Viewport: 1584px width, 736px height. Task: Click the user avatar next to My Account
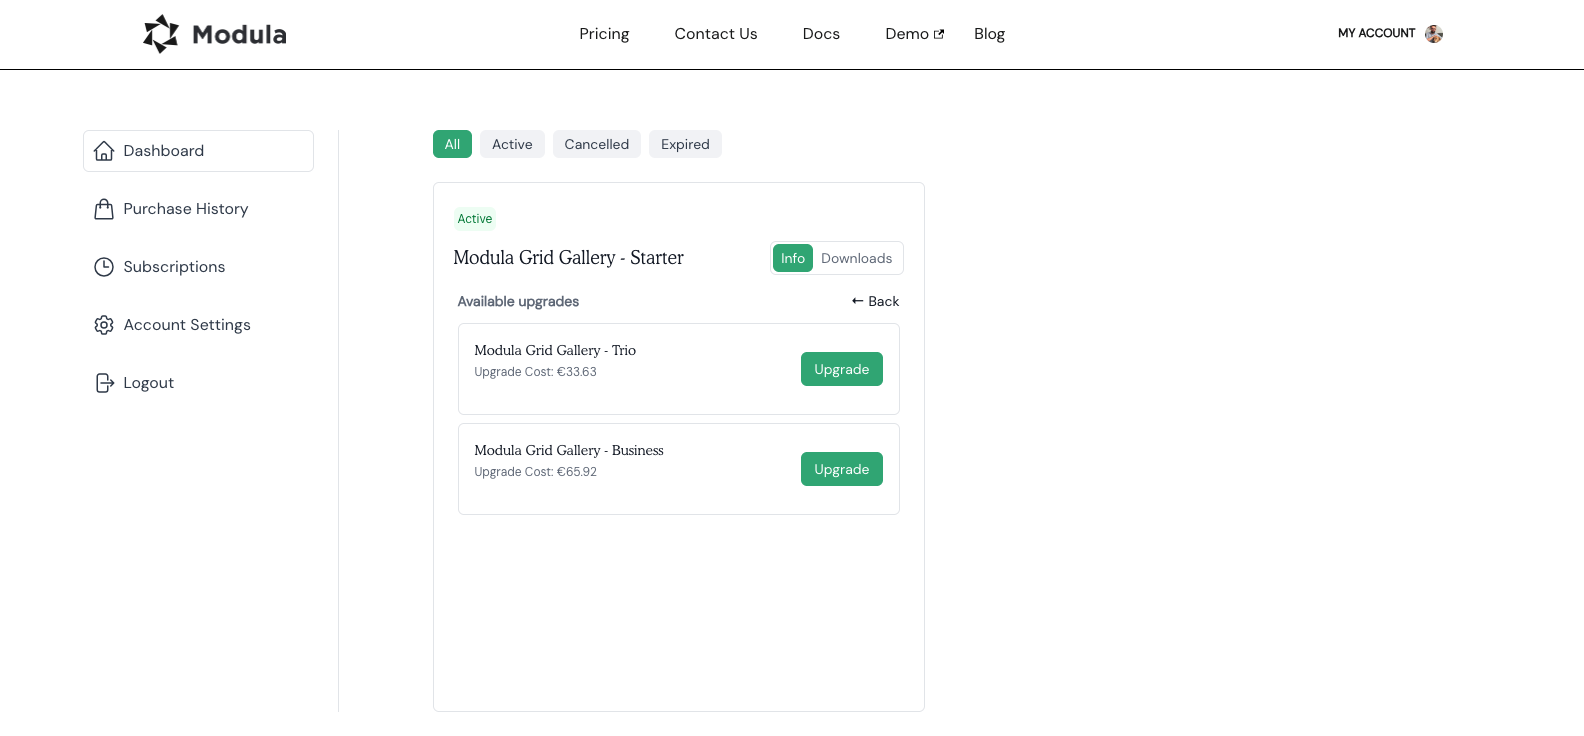point(1433,34)
